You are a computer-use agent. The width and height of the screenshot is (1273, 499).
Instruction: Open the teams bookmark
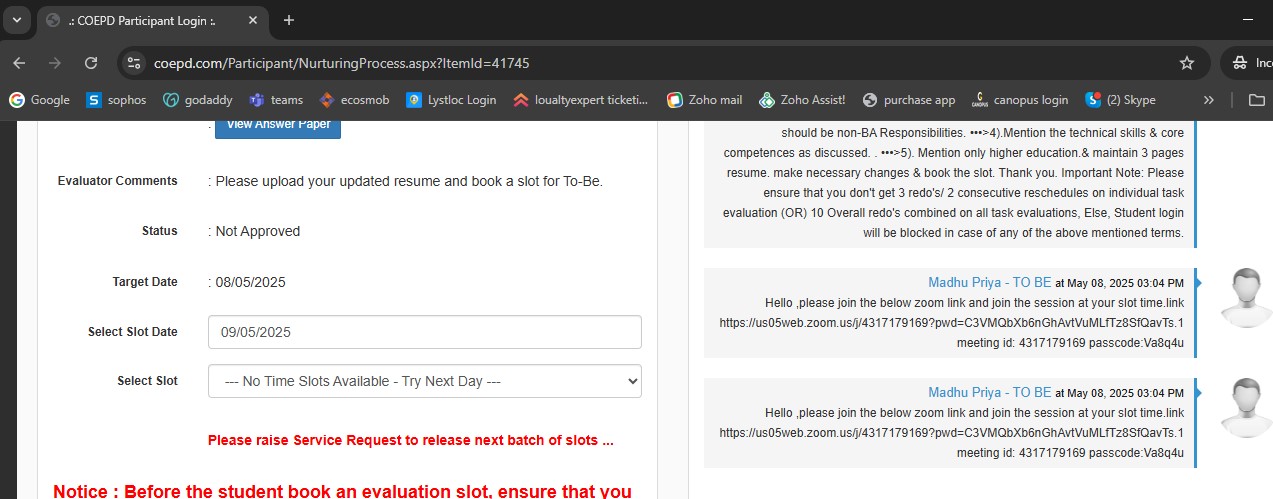click(x=276, y=100)
